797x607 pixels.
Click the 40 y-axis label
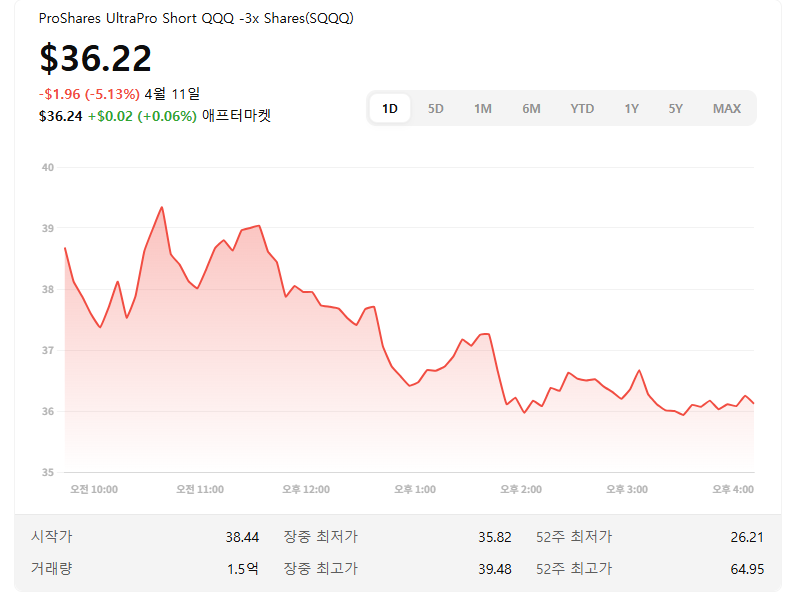[48, 167]
